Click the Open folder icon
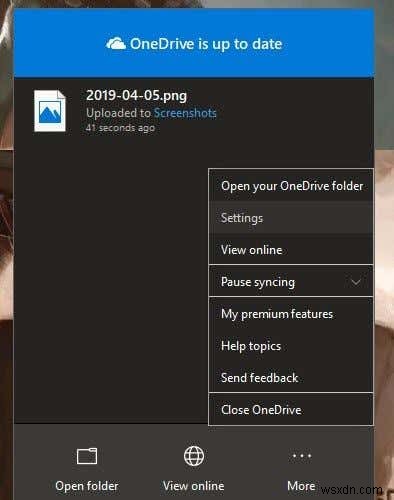Image resolution: width=394 pixels, height=500 pixels. coord(87,456)
